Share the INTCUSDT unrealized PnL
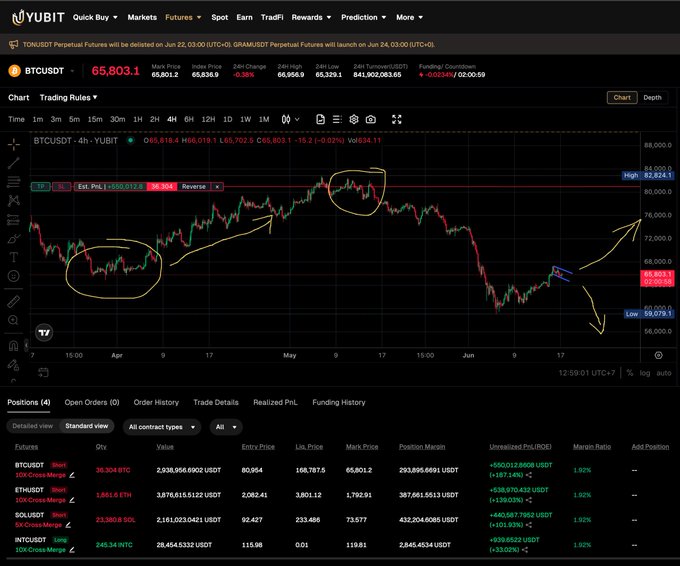 (x=525, y=550)
